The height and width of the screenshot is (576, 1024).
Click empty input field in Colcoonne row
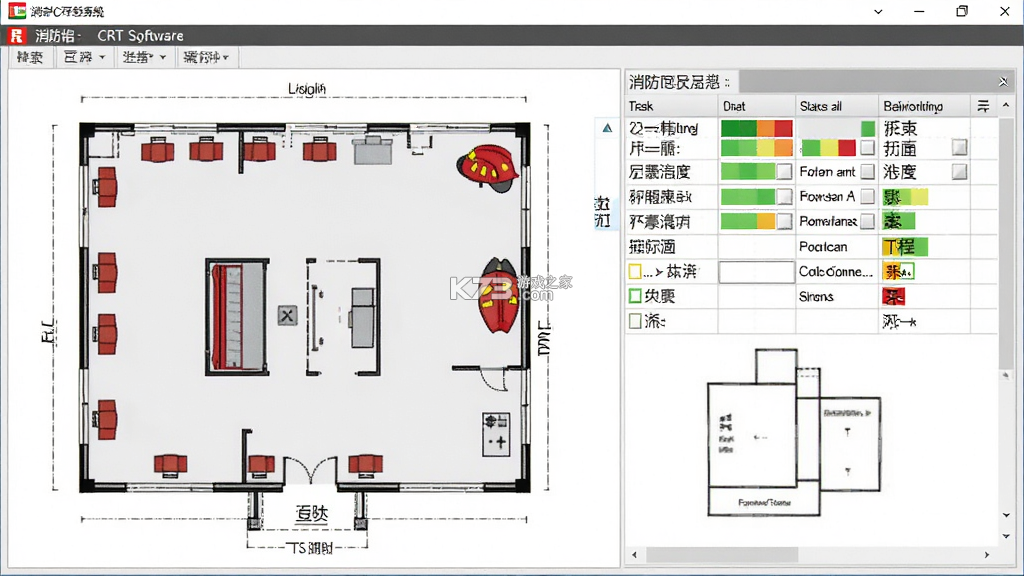[x=756, y=272]
